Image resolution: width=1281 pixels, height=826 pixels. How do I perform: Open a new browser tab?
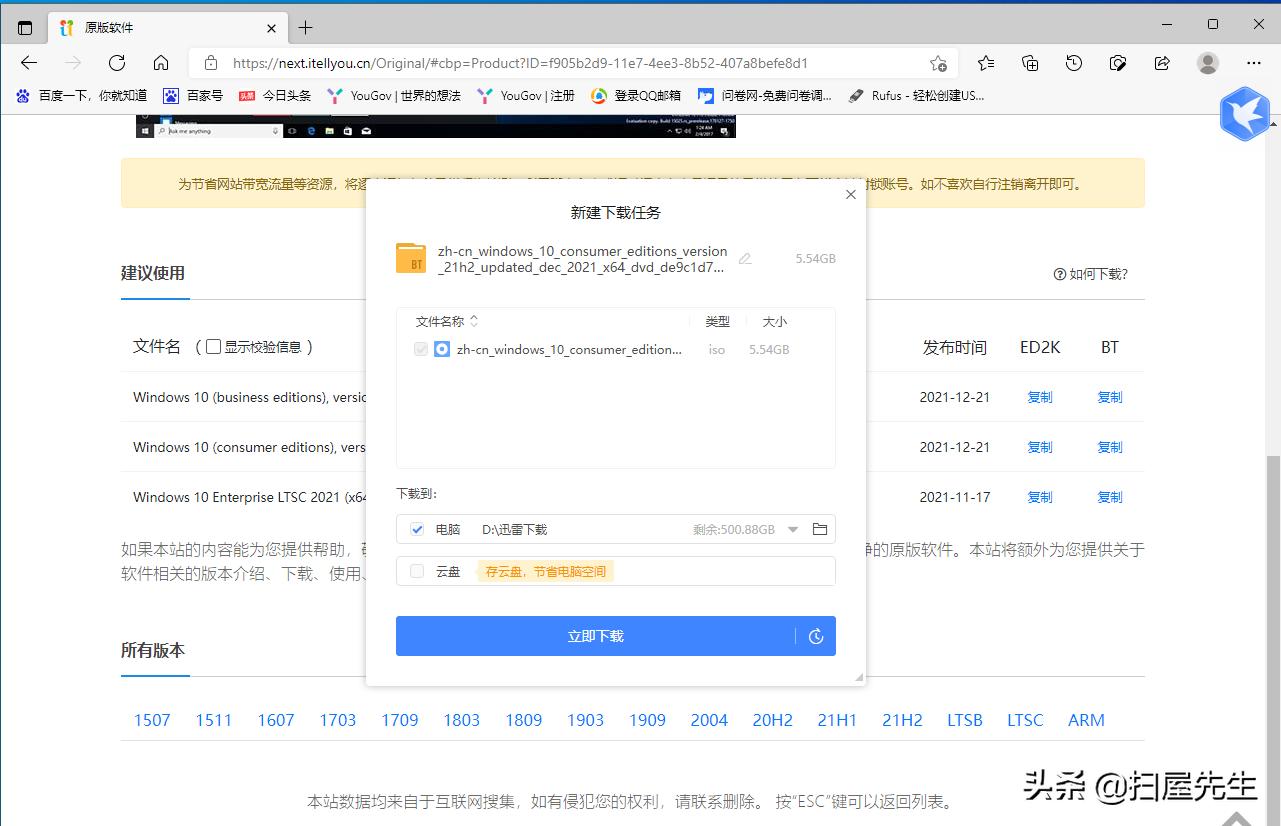click(x=305, y=27)
